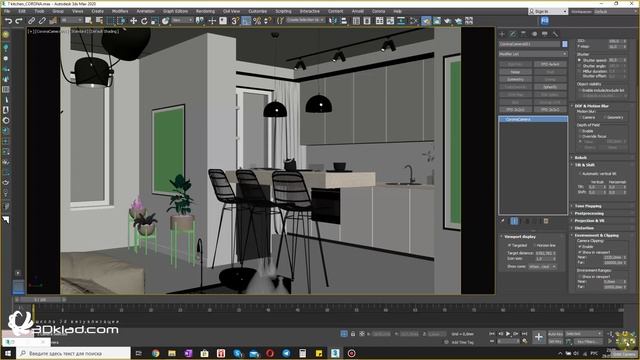Screen dimensions: 640x360
Task: Toggle Automatic vertical tilt checkbox
Action: pos(580,174)
